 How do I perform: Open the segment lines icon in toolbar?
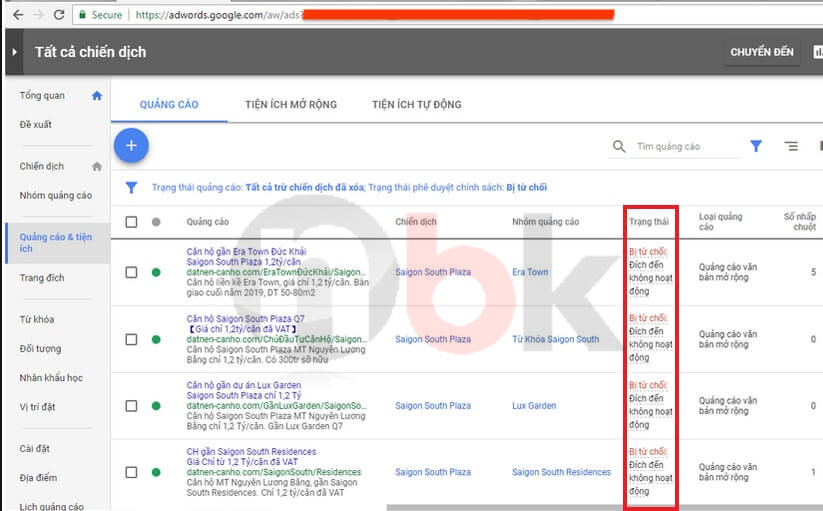pos(791,146)
